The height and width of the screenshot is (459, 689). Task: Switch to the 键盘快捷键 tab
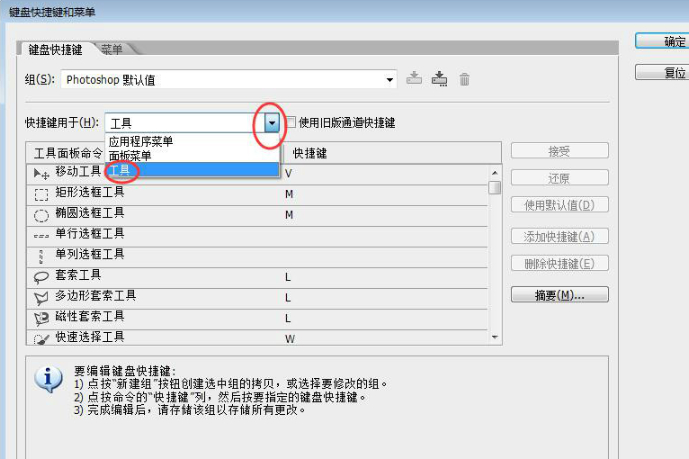tap(55, 50)
